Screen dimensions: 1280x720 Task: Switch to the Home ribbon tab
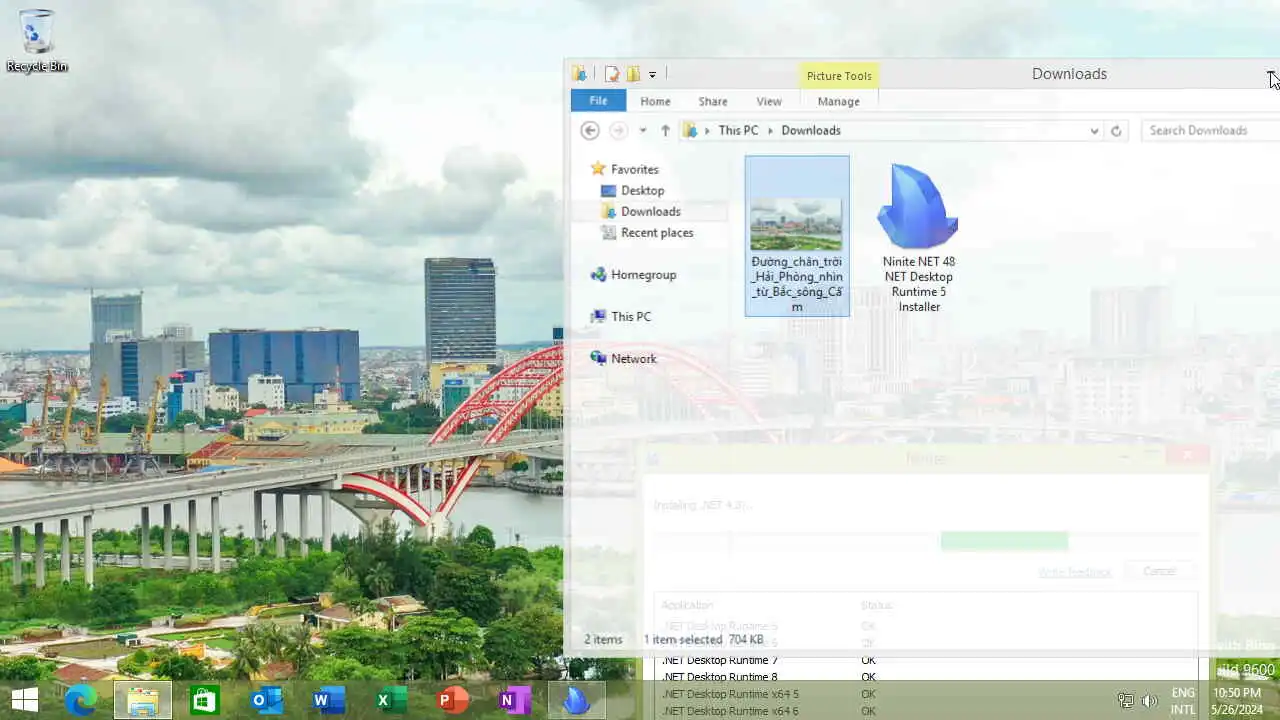(655, 101)
